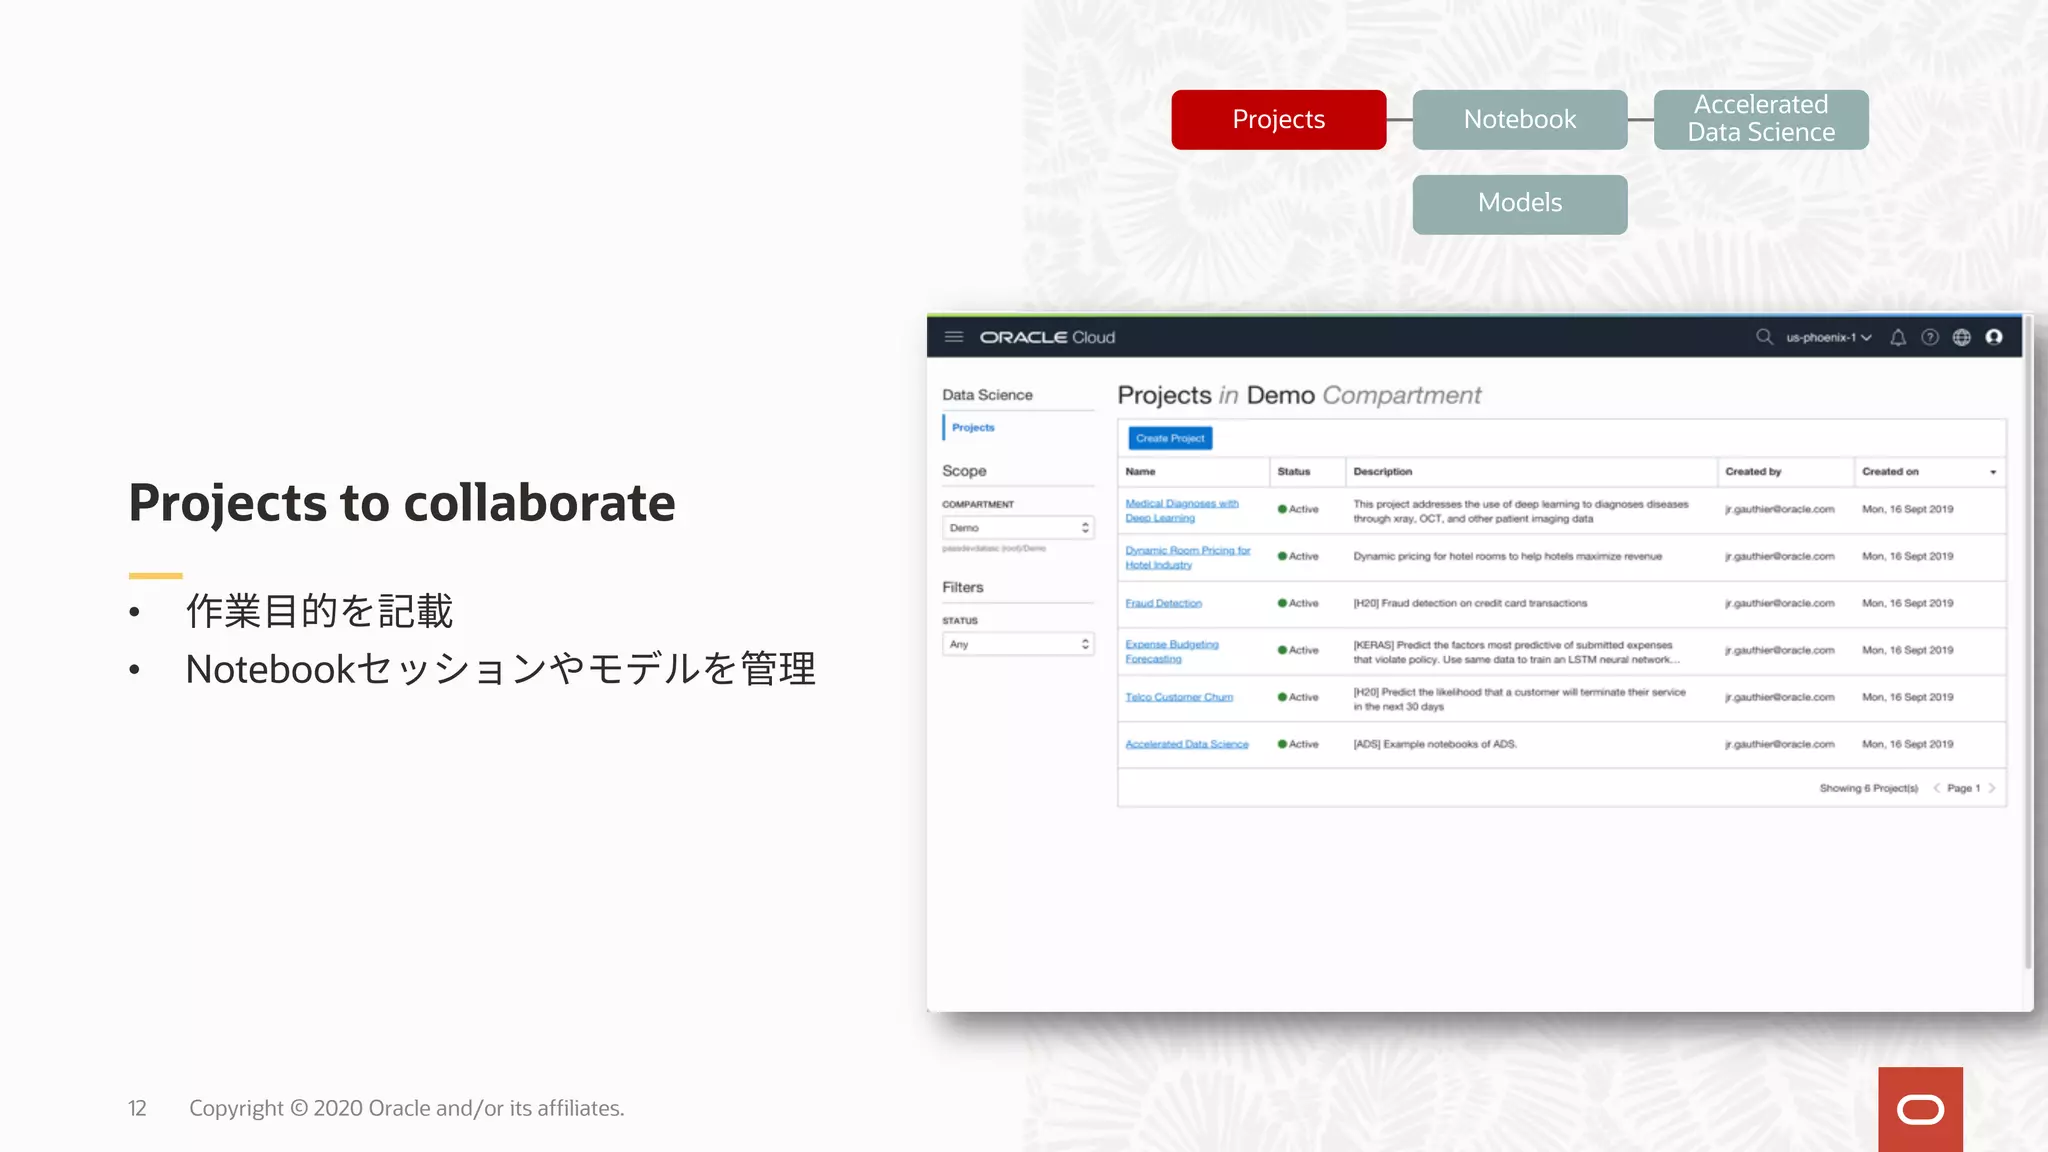The width and height of the screenshot is (2048, 1152).
Task: Select the red Projects box in diagram
Action: pyautogui.click(x=1279, y=120)
